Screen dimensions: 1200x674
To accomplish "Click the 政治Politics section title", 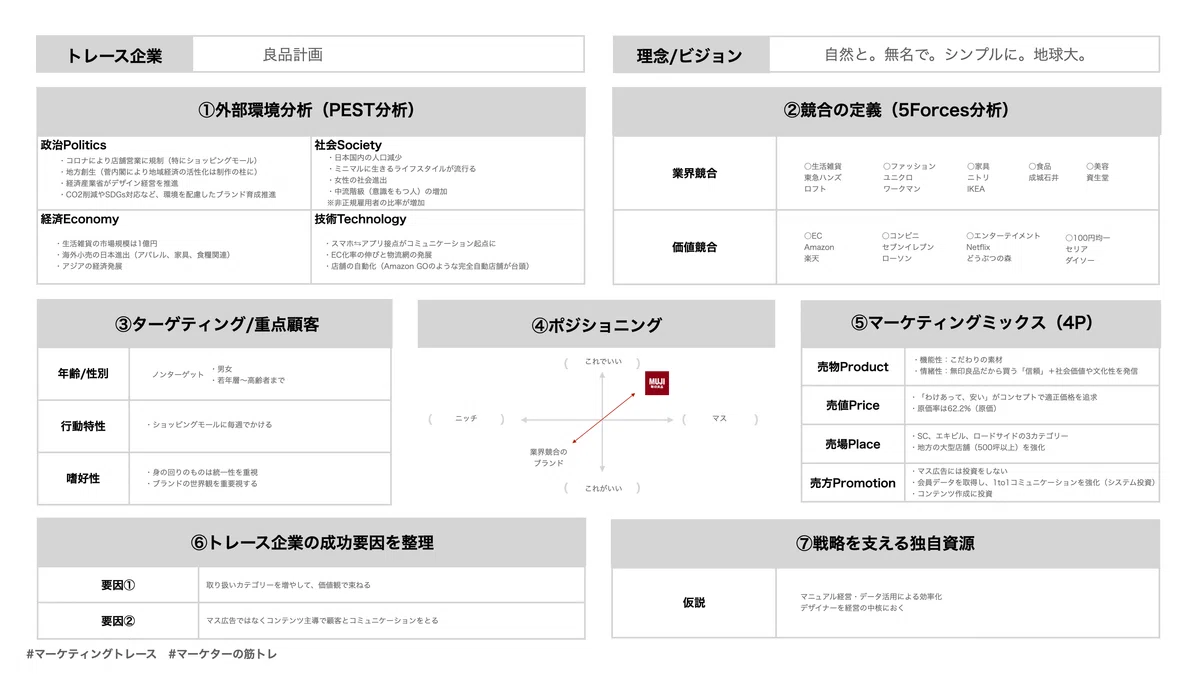I will click(73, 145).
